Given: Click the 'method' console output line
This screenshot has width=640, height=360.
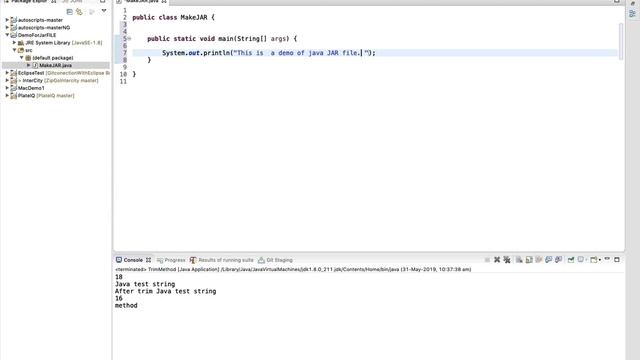Looking at the screenshot, I should pos(126,306).
